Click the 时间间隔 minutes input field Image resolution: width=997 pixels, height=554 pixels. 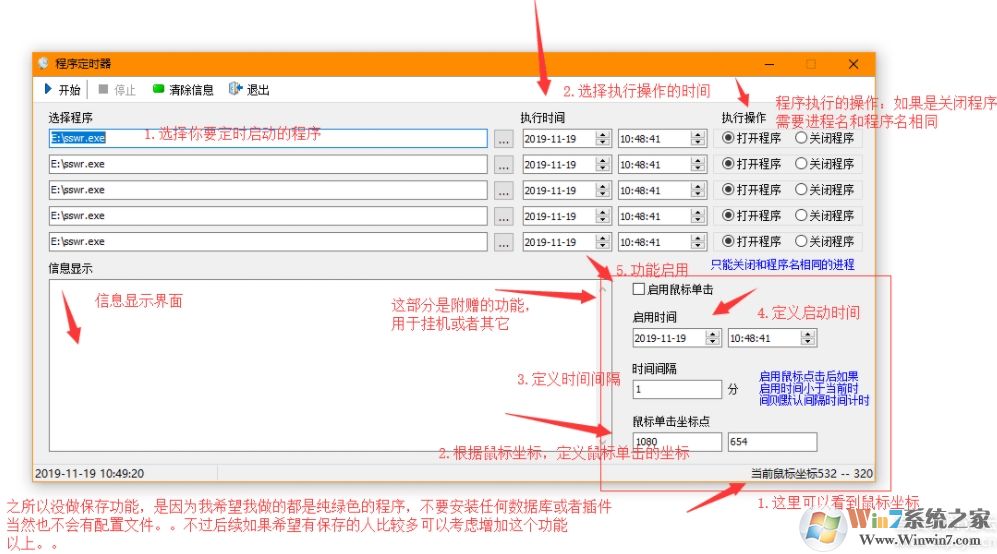point(677,389)
